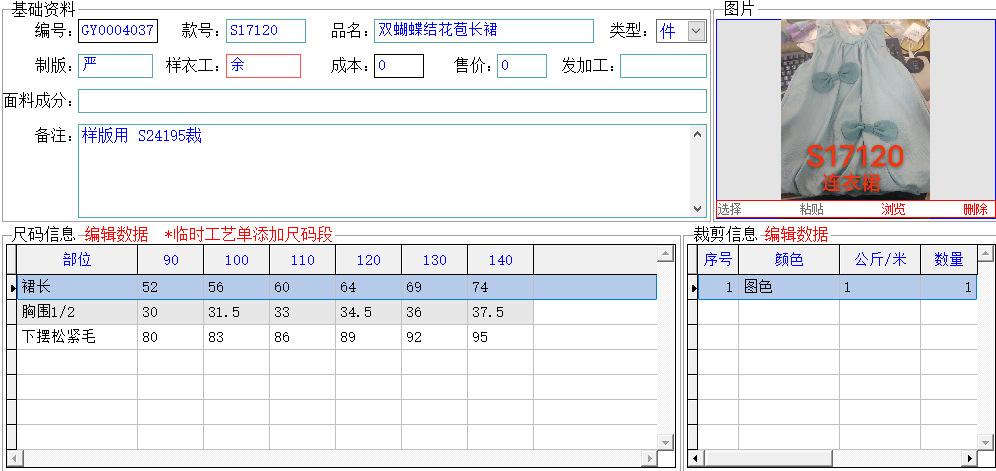Click the 100 size column header
Viewport: 996px width, 471px height.
pyautogui.click(x=237, y=260)
